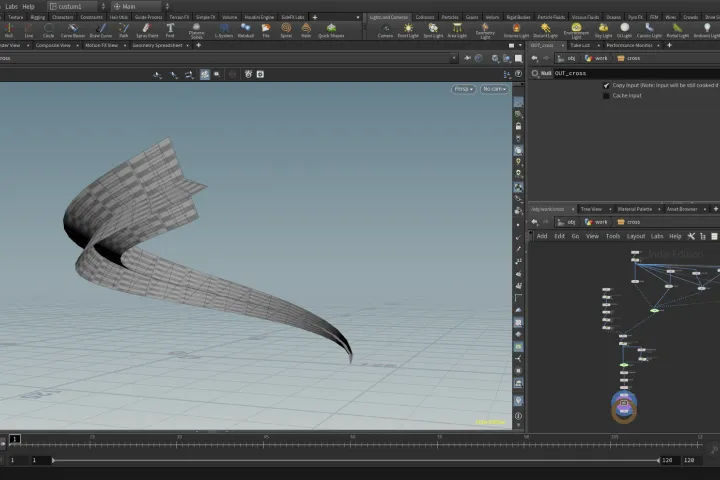Select the Draw Curve shelf tool
Image resolution: width=720 pixels, height=480 pixels.
point(101,30)
